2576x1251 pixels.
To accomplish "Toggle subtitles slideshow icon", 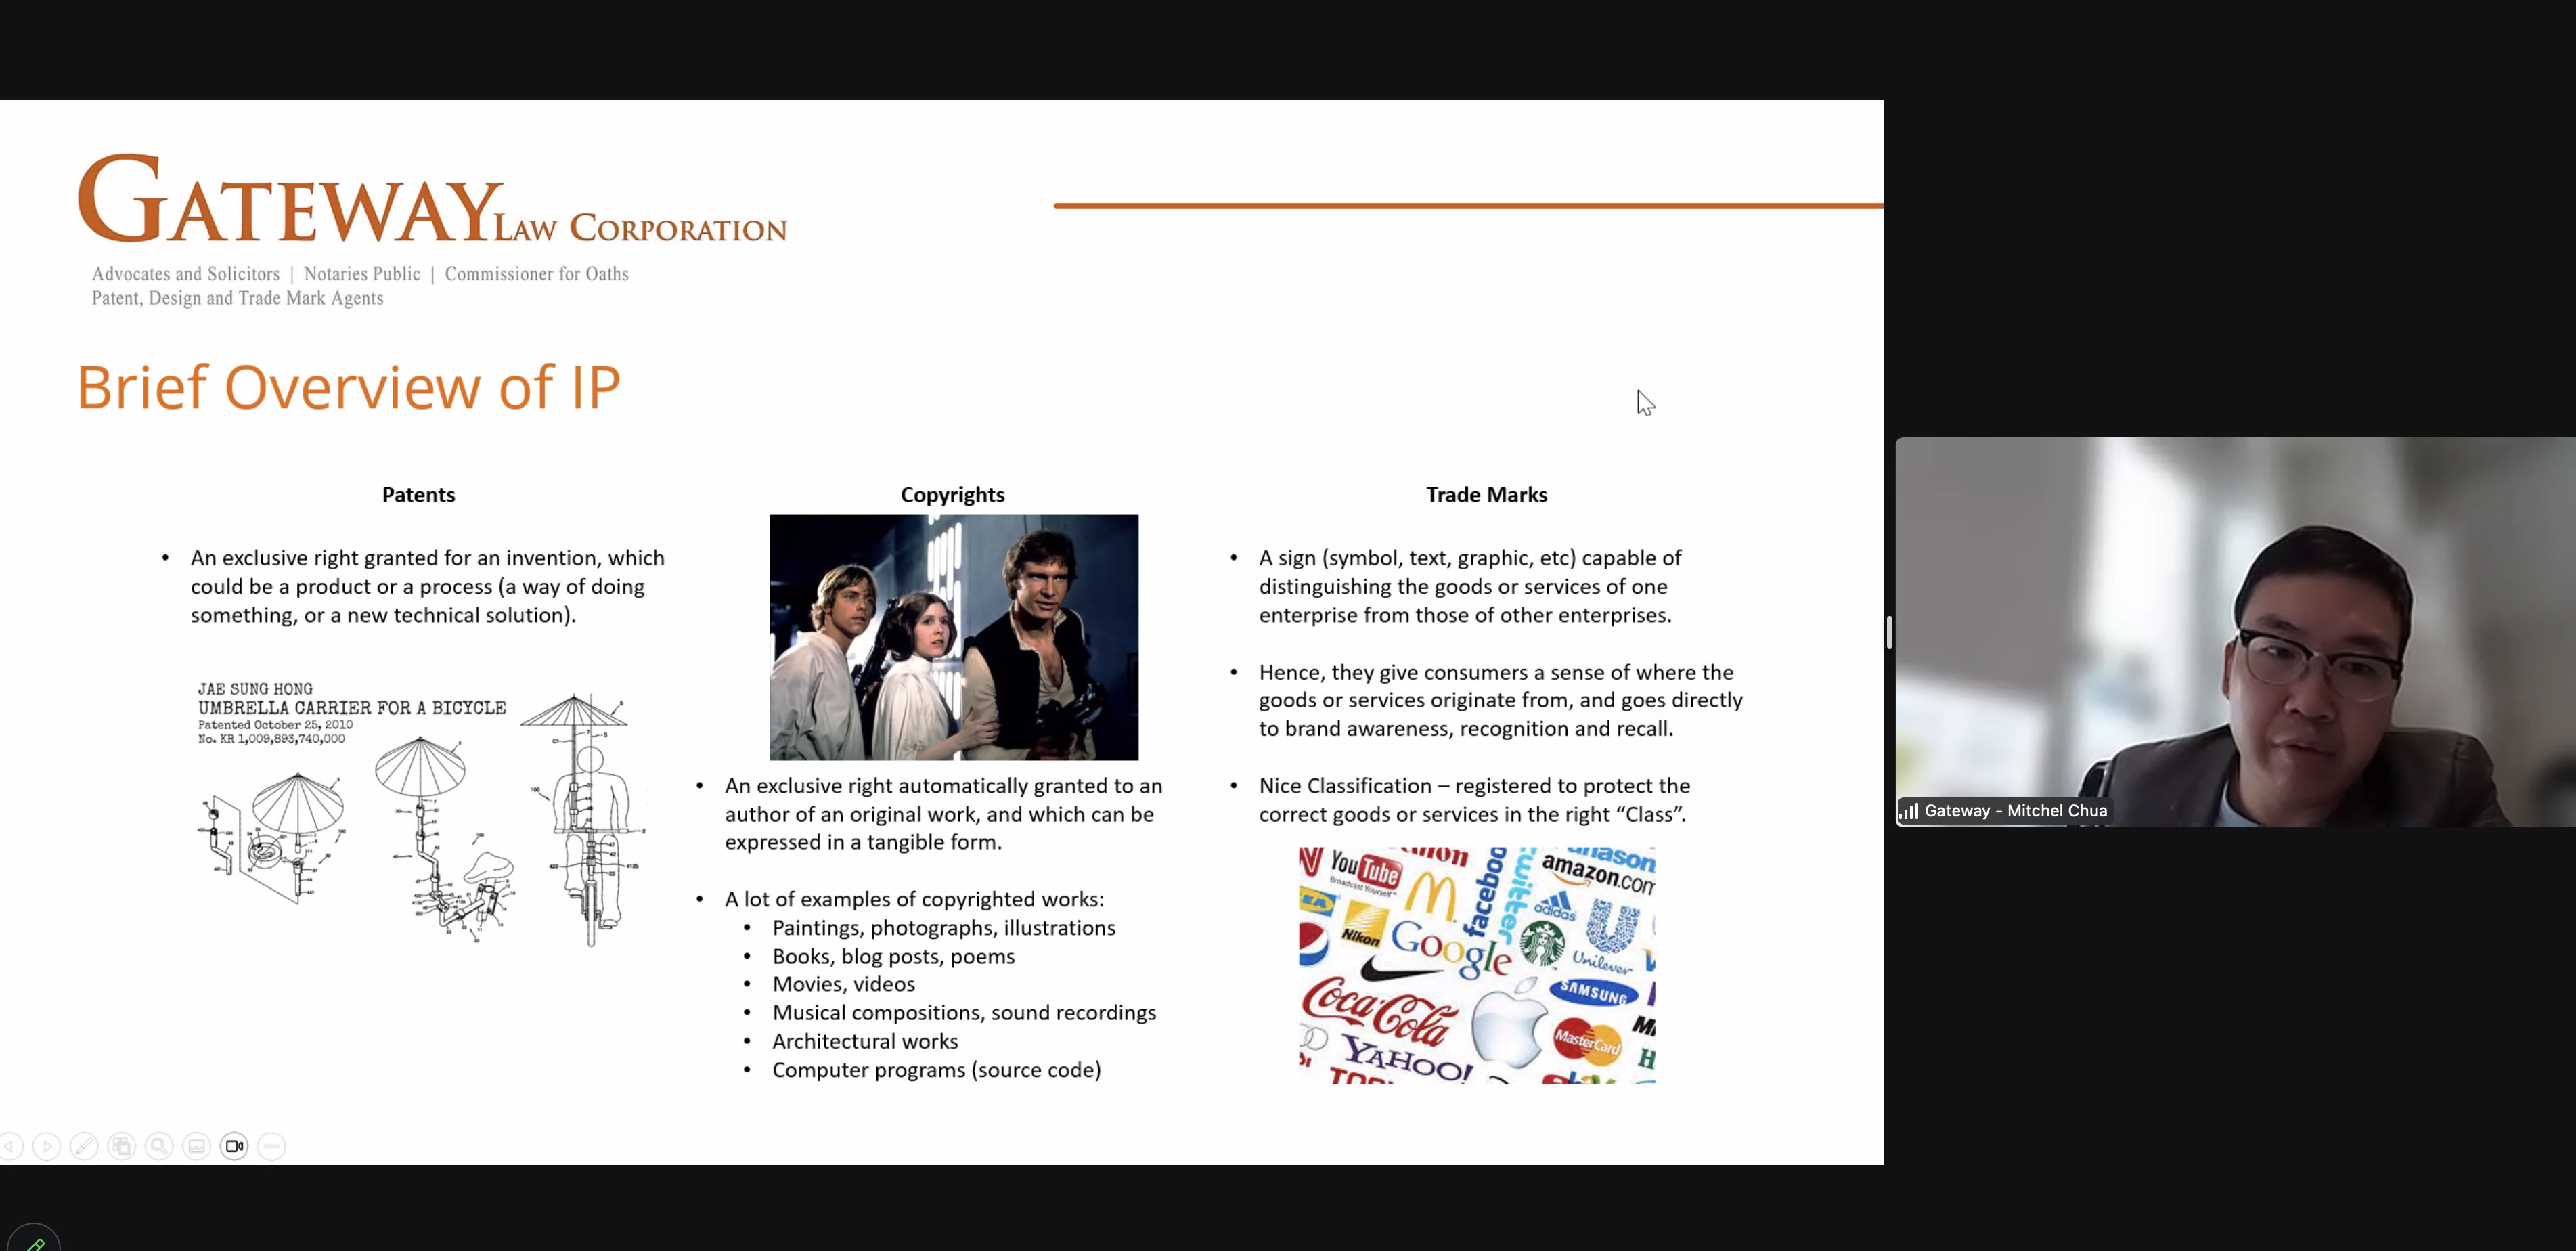I will 197,1146.
